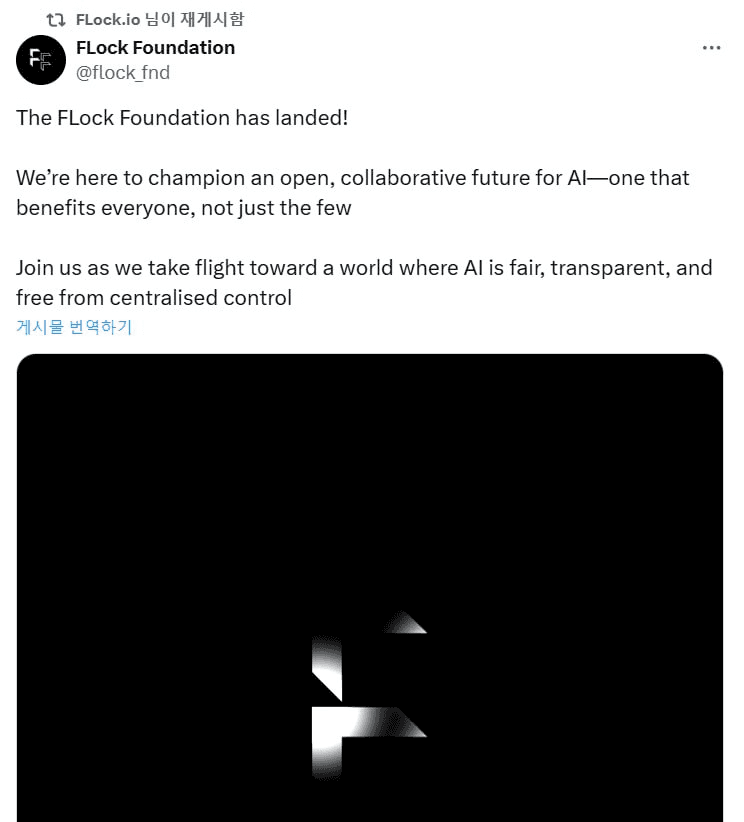Open the embedded black video thumbnail
The height and width of the screenshot is (822, 744).
tap(369, 500)
